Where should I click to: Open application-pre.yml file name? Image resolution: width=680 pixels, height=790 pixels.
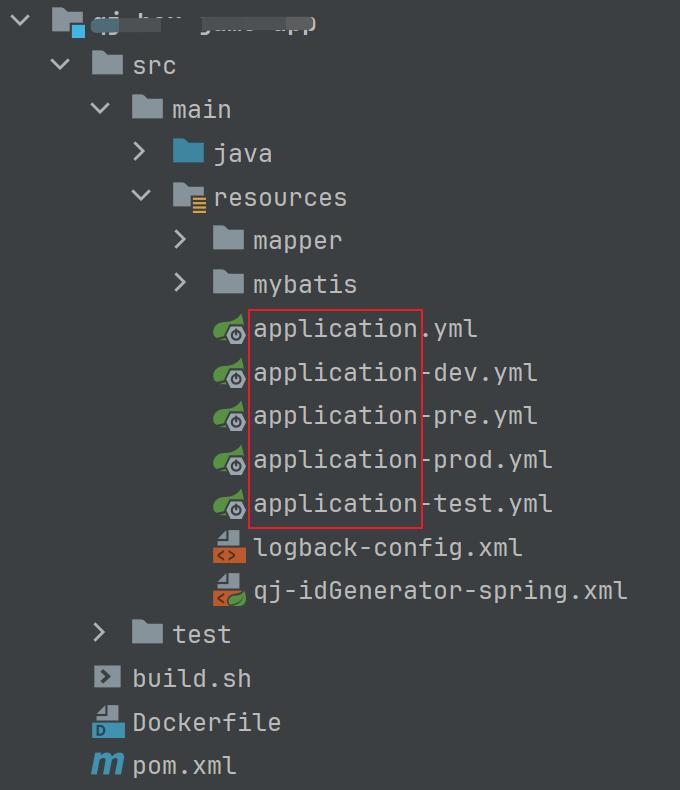coord(395,416)
